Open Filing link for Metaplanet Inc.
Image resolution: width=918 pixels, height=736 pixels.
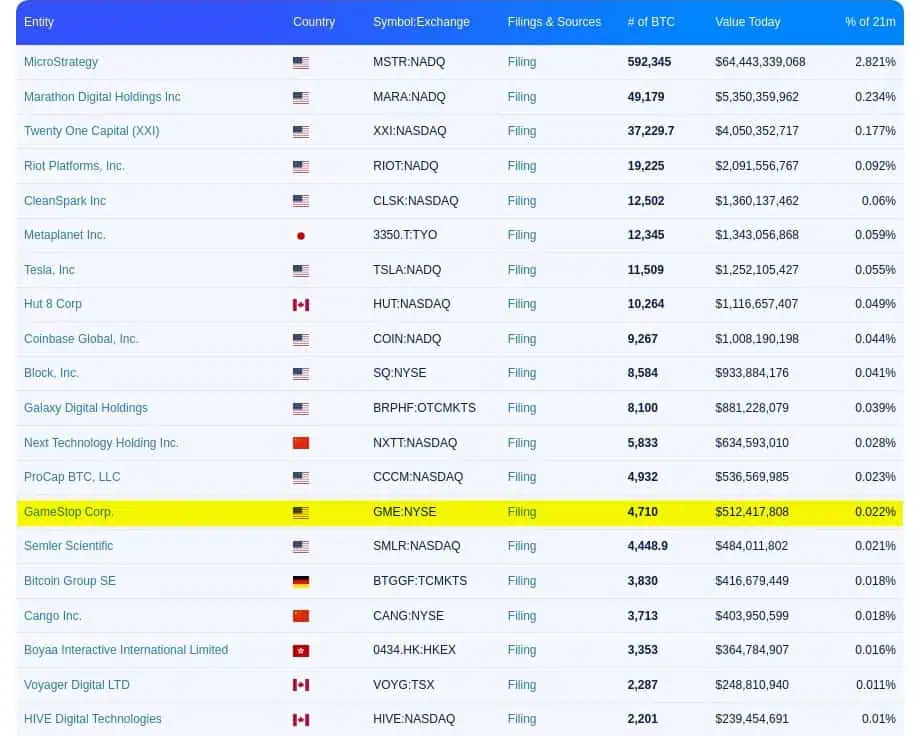coord(522,235)
